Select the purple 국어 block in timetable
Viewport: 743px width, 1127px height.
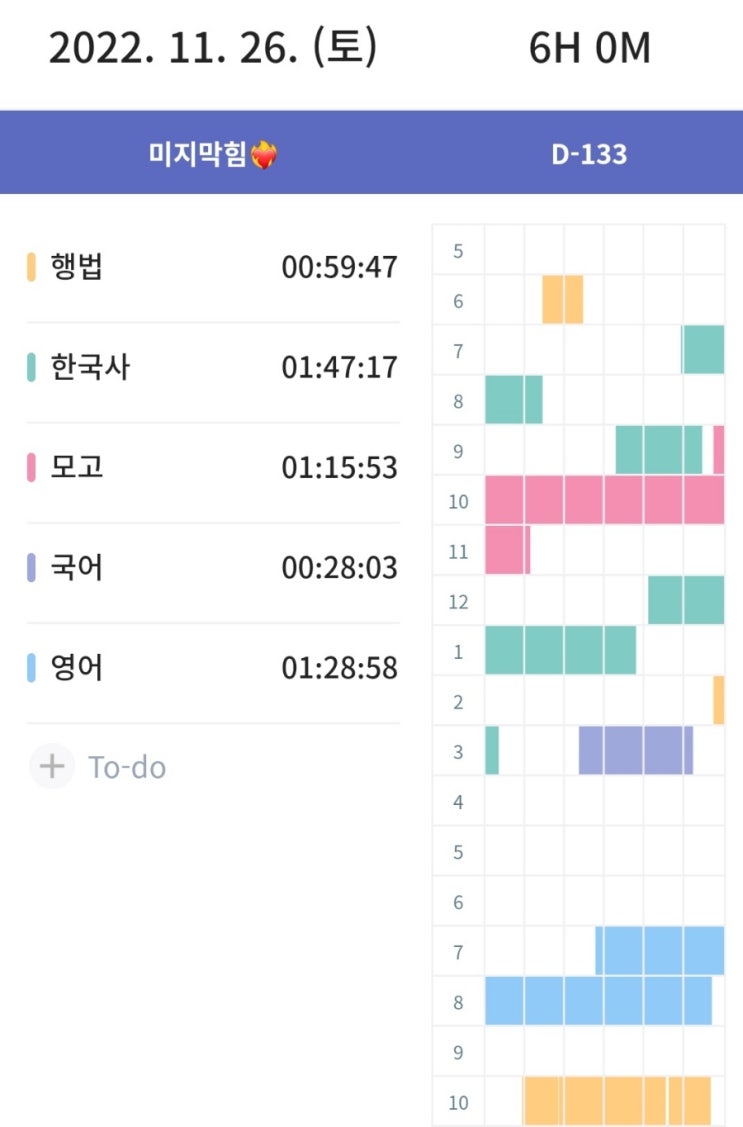(x=635, y=750)
